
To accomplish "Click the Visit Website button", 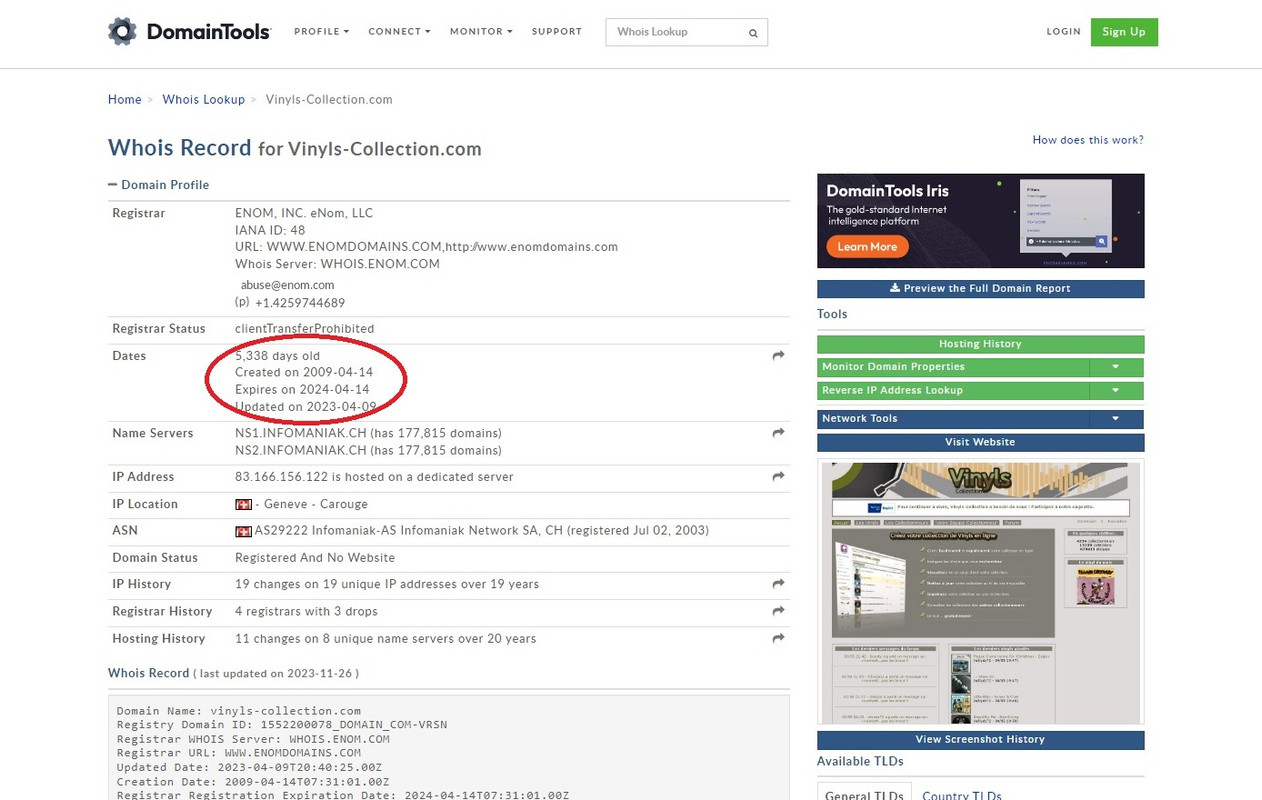I will [x=980, y=442].
